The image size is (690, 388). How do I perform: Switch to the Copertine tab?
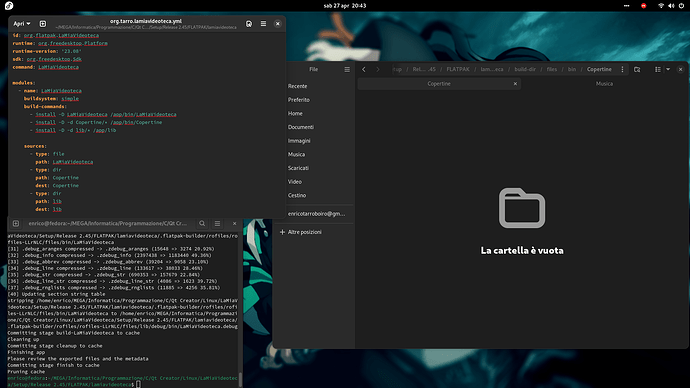click(x=439, y=84)
